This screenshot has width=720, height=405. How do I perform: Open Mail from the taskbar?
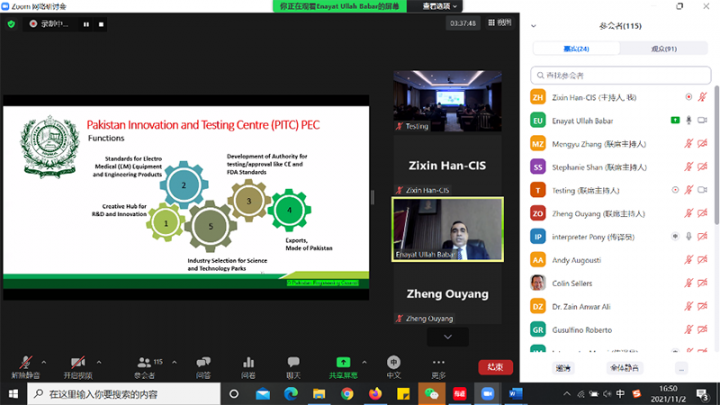(263, 394)
